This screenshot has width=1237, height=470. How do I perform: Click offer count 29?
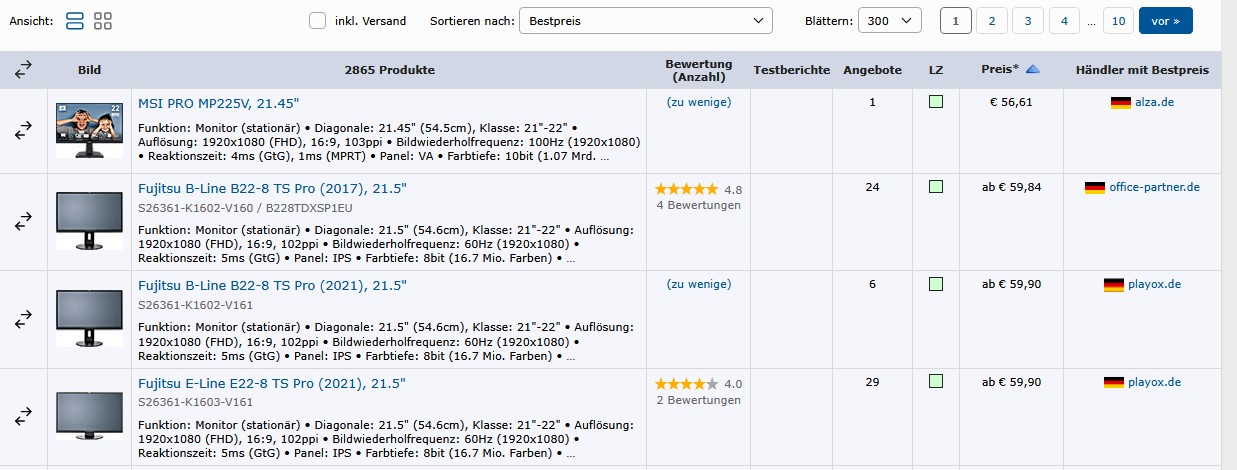click(872, 382)
